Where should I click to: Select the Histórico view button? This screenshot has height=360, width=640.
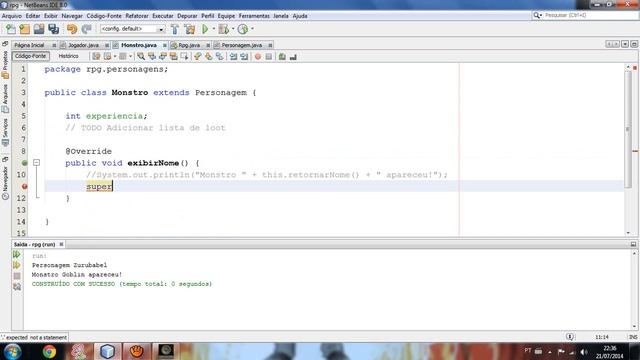pos(69,56)
